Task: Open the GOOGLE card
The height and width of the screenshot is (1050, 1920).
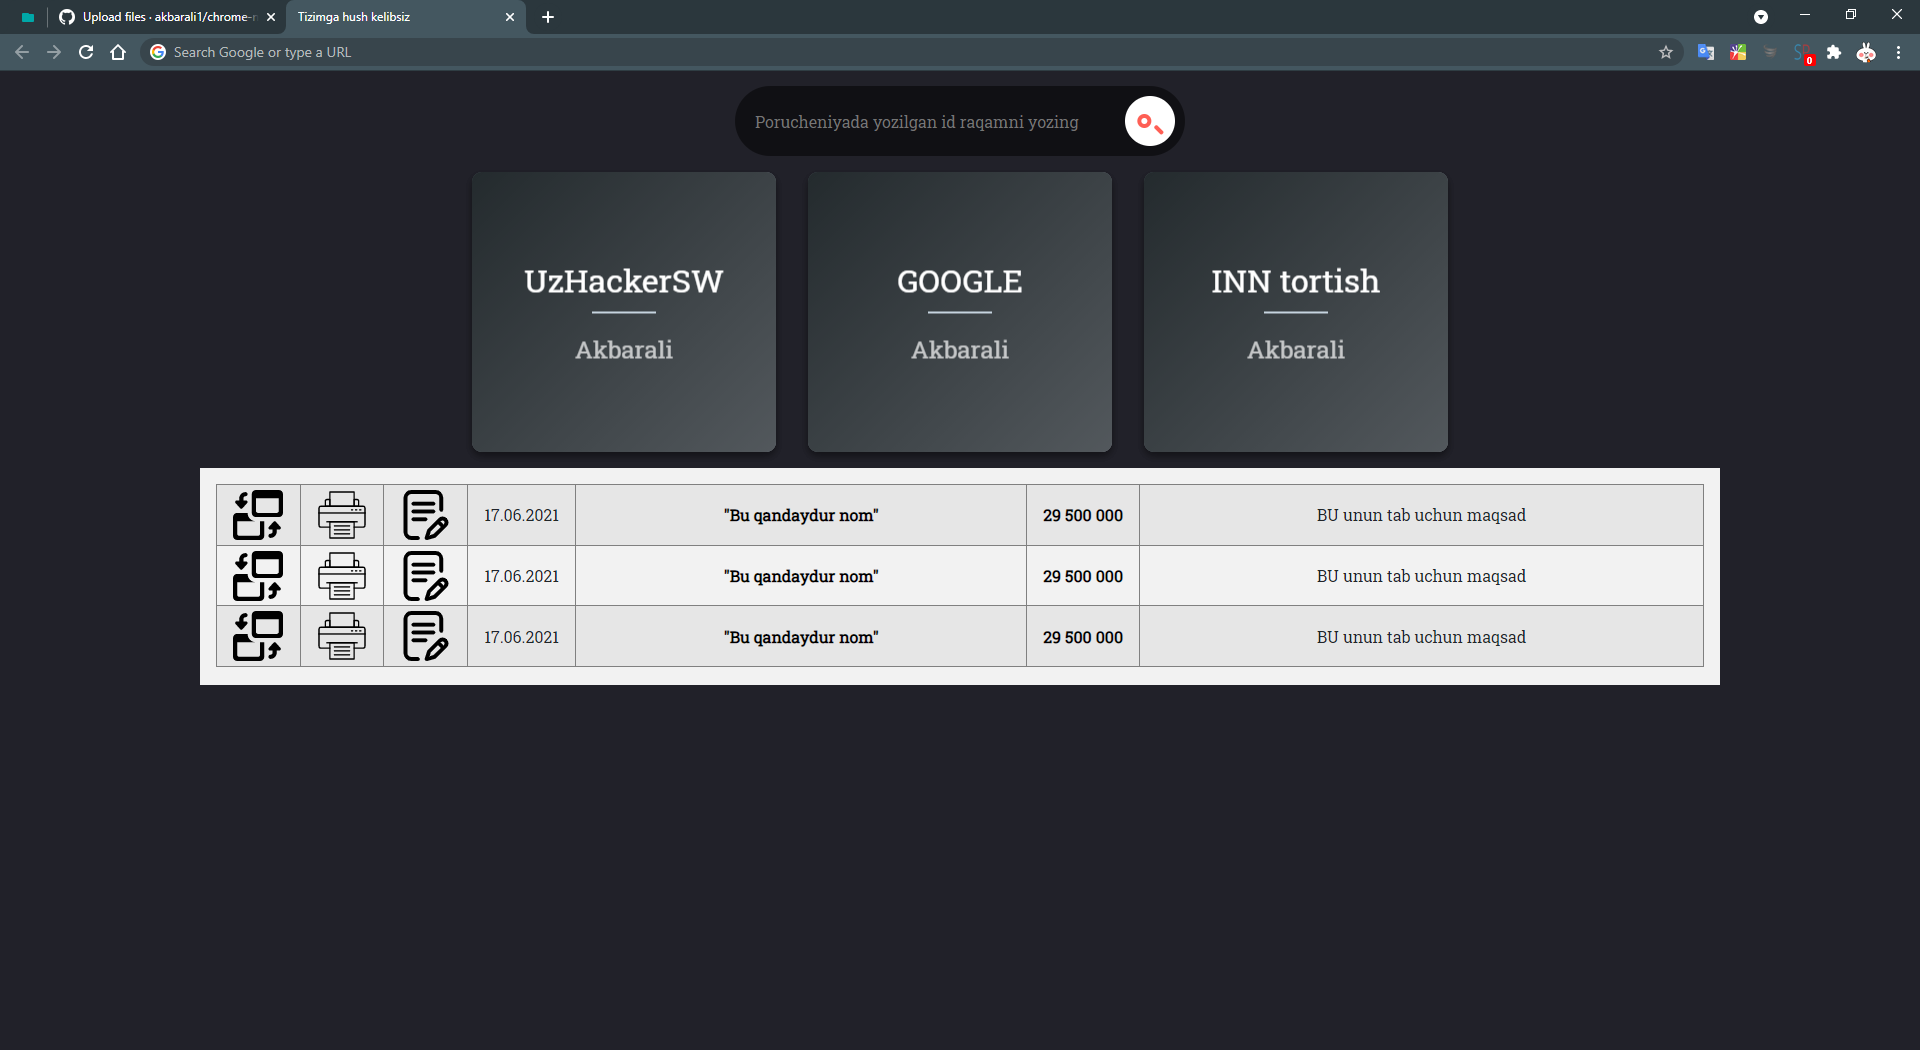Action: (960, 312)
